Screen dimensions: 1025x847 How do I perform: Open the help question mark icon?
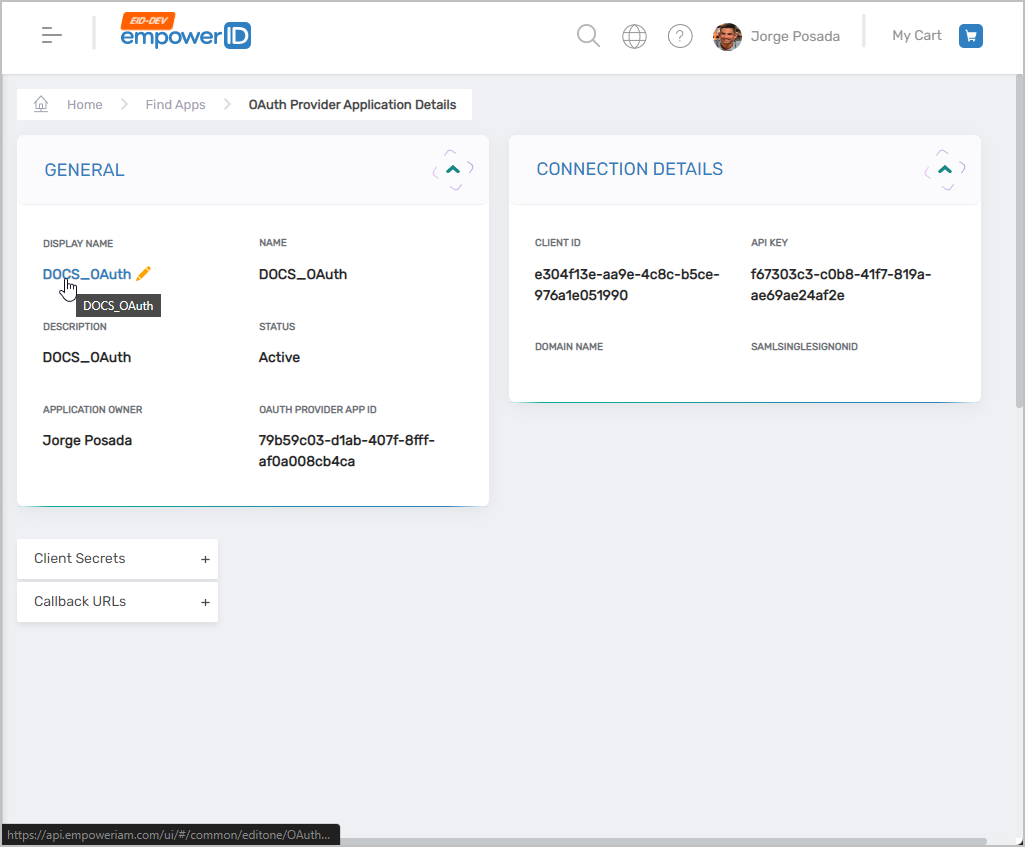pos(680,37)
